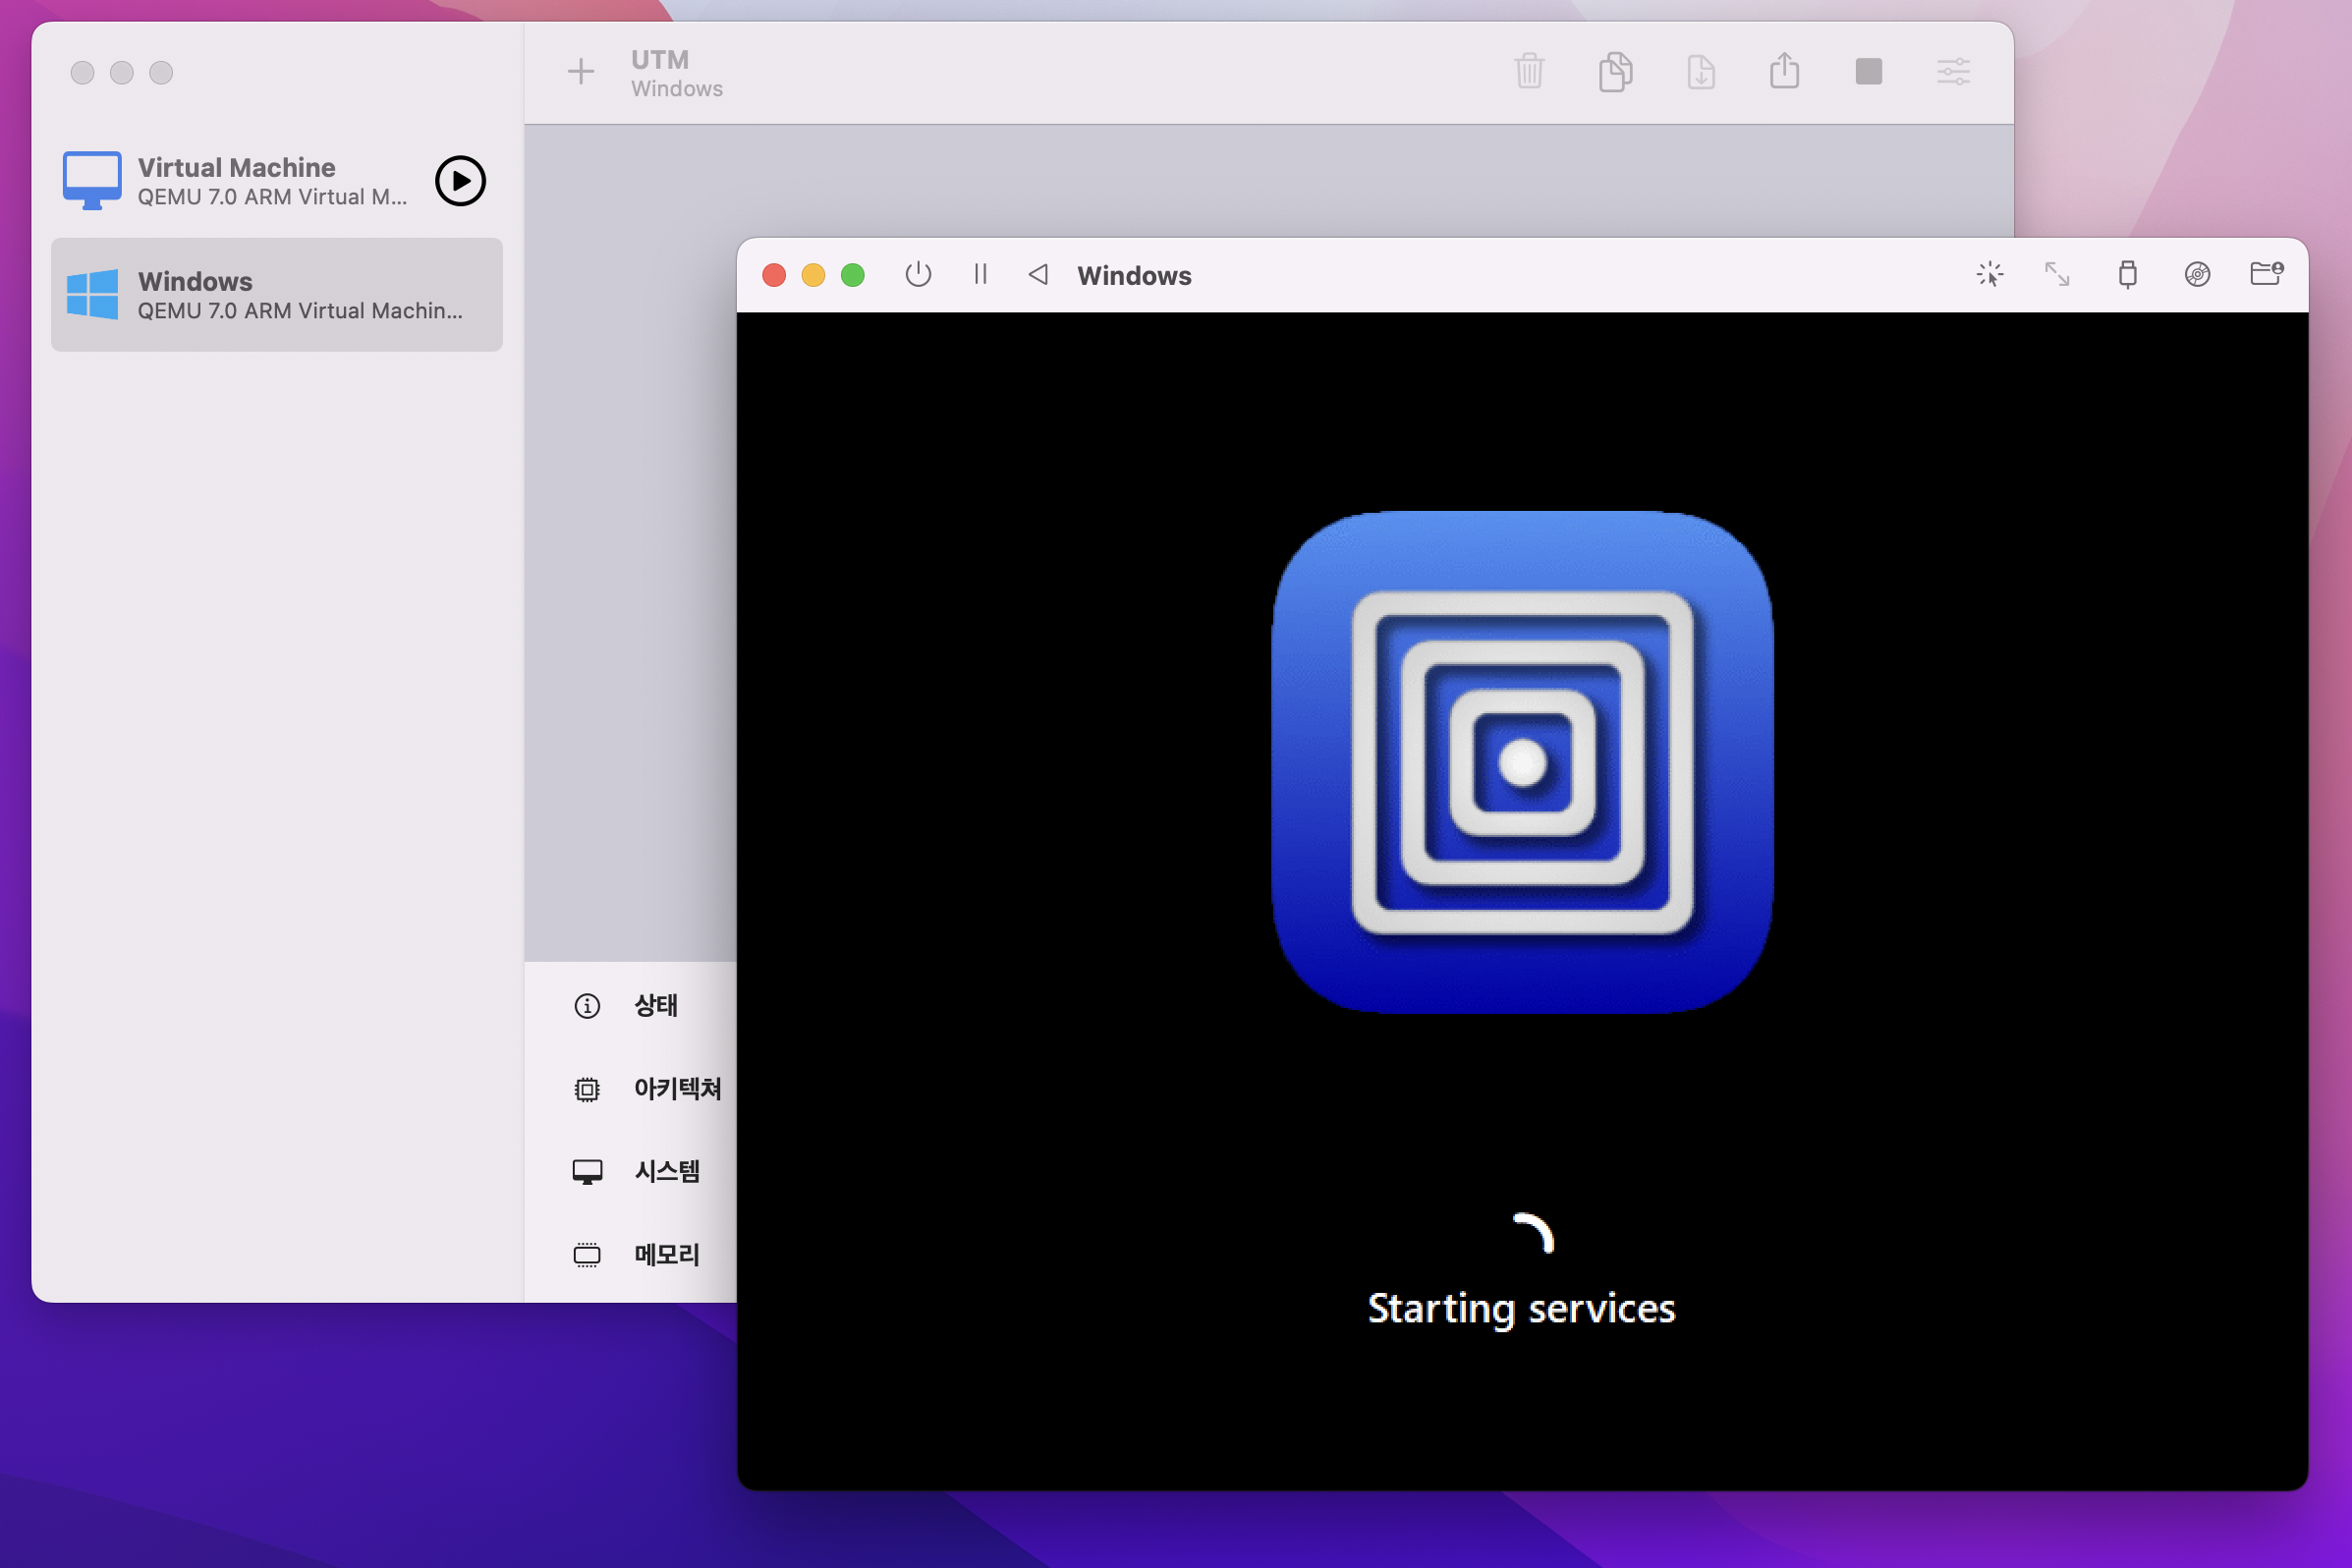Click the resize display arrows icon
2352x1568 pixels.
(x=2057, y=275)
